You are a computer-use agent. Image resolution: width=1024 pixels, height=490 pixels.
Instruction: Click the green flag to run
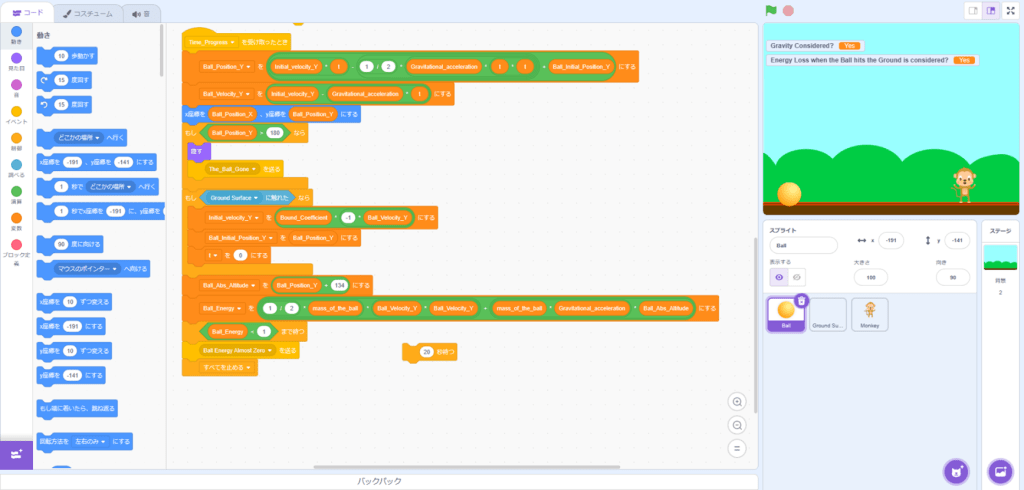(771, 10)
